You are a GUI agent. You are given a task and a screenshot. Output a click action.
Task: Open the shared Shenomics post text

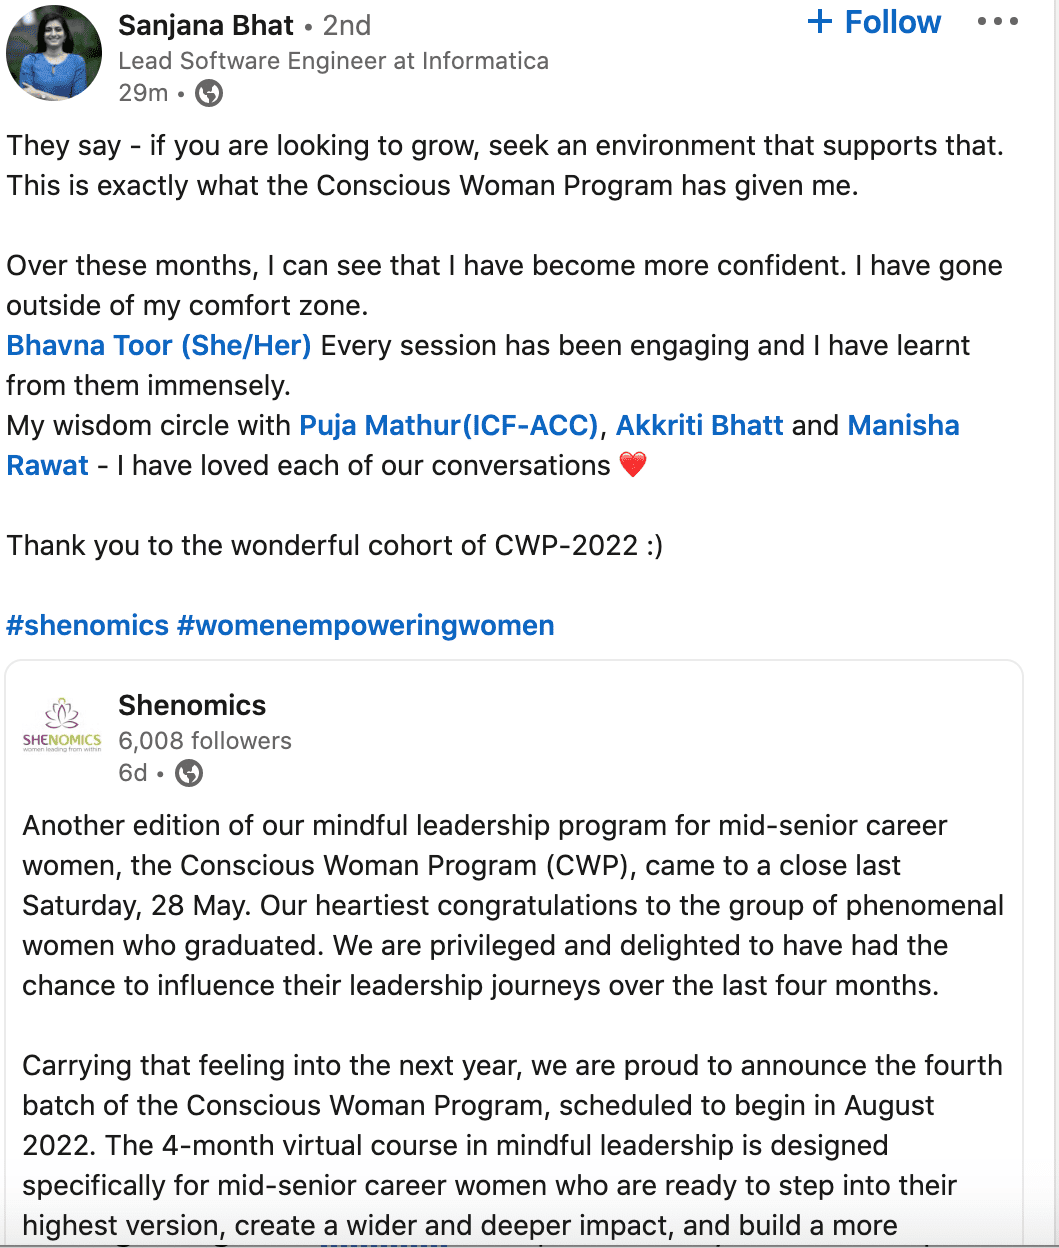(x=512, y=905)
